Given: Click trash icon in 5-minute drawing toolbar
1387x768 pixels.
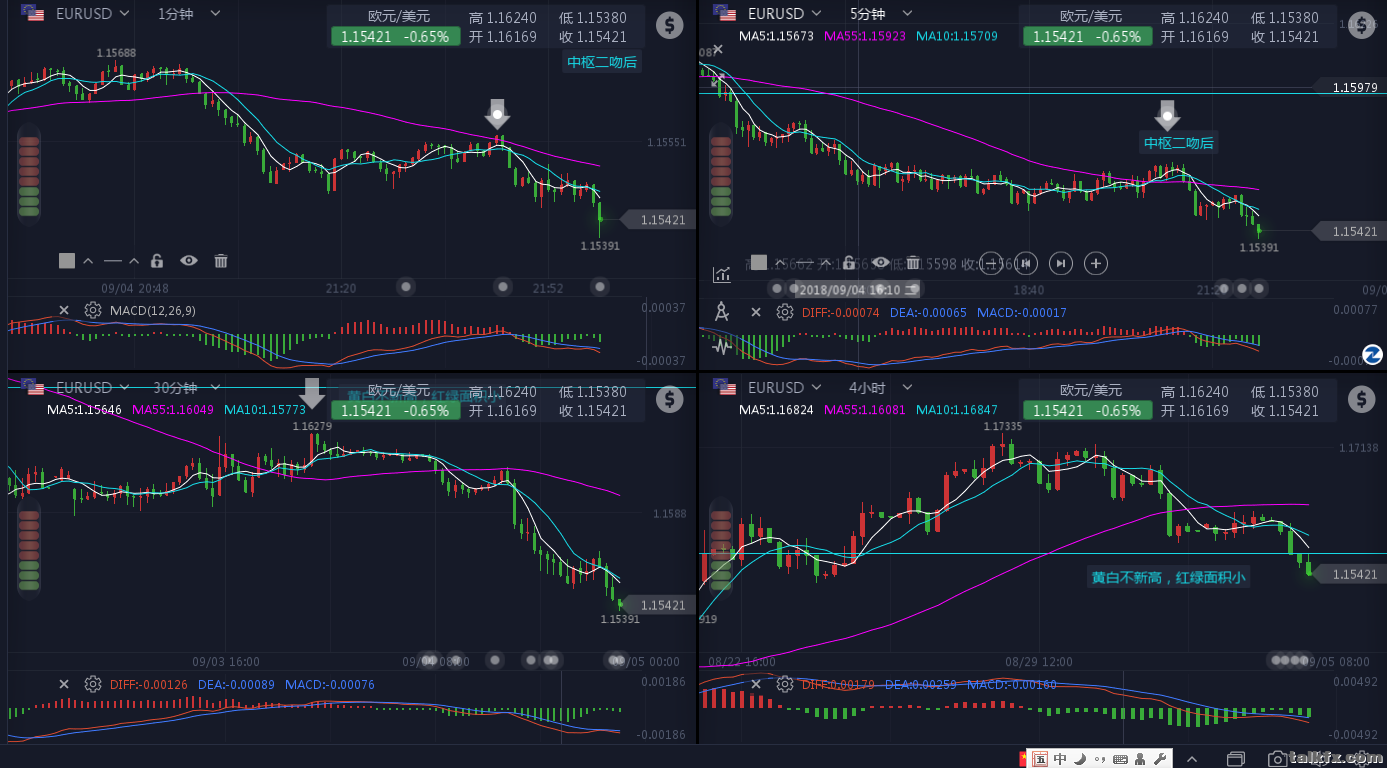Looking at the screenshot, I should (x=913, y=263).
